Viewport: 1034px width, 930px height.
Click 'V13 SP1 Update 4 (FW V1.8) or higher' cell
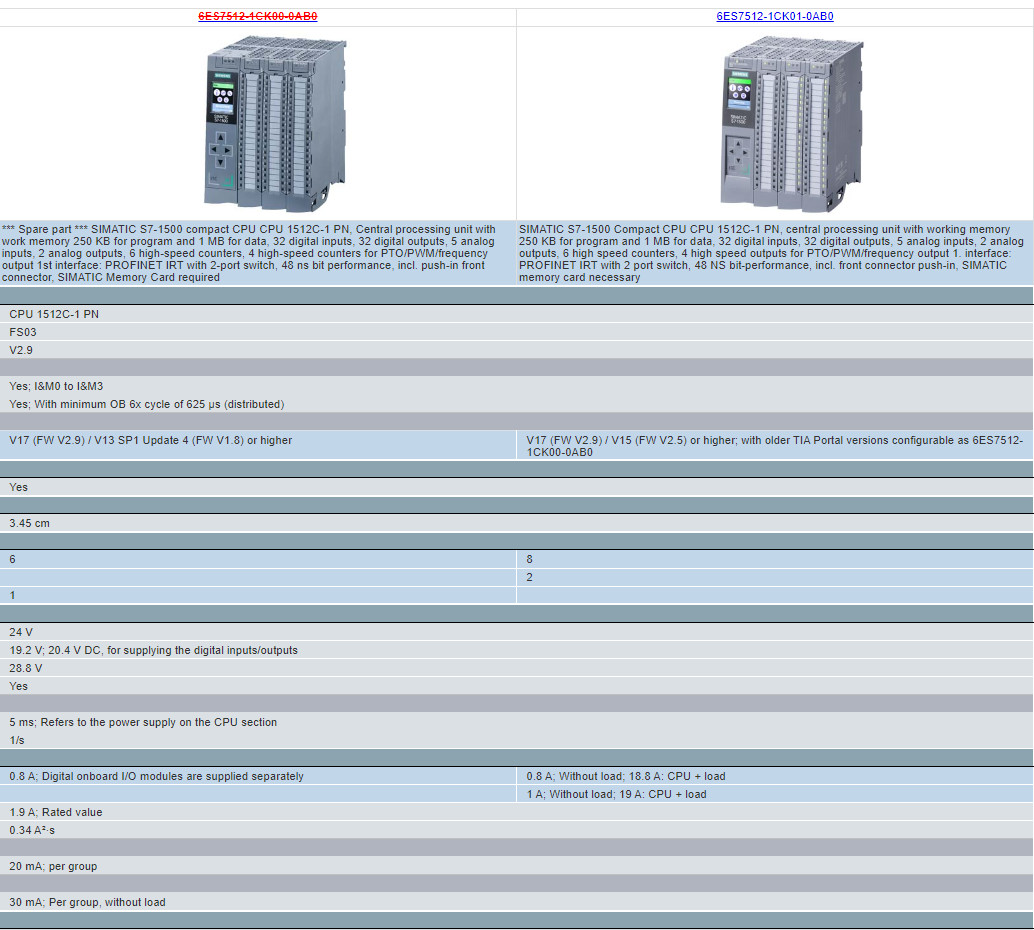click(258, 446)
